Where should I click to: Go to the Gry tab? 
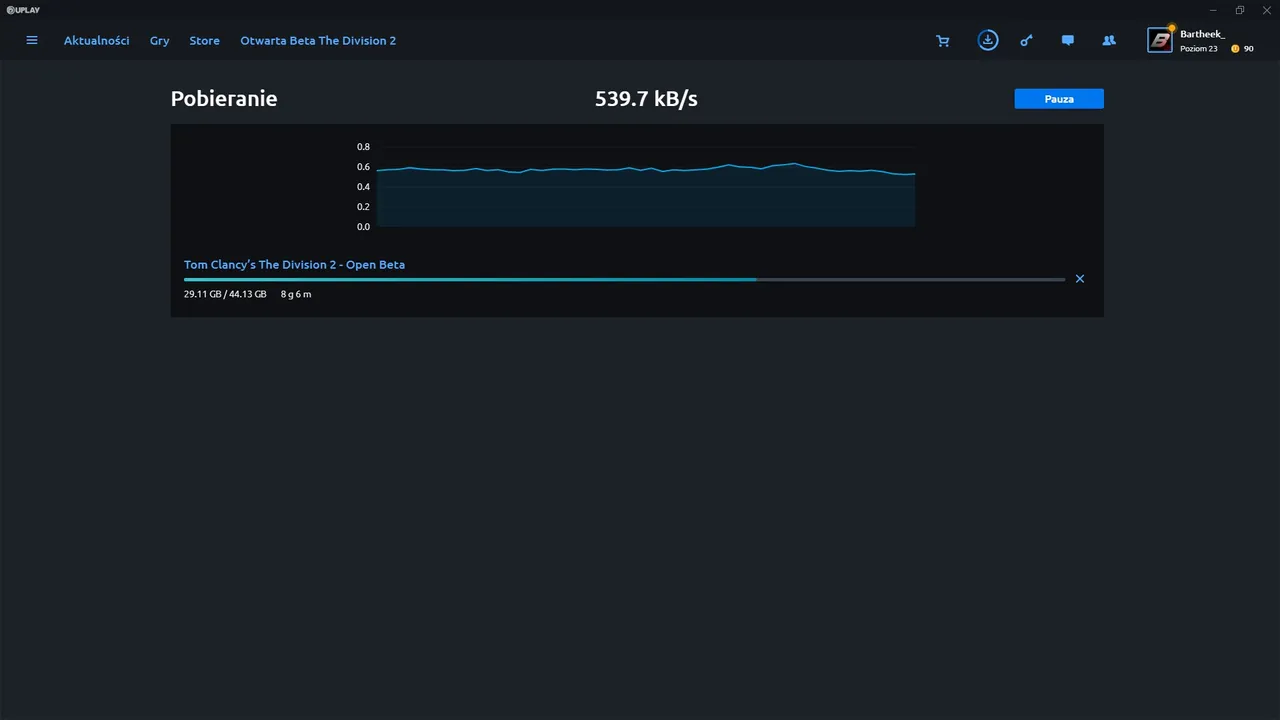(x=160, y=41)
